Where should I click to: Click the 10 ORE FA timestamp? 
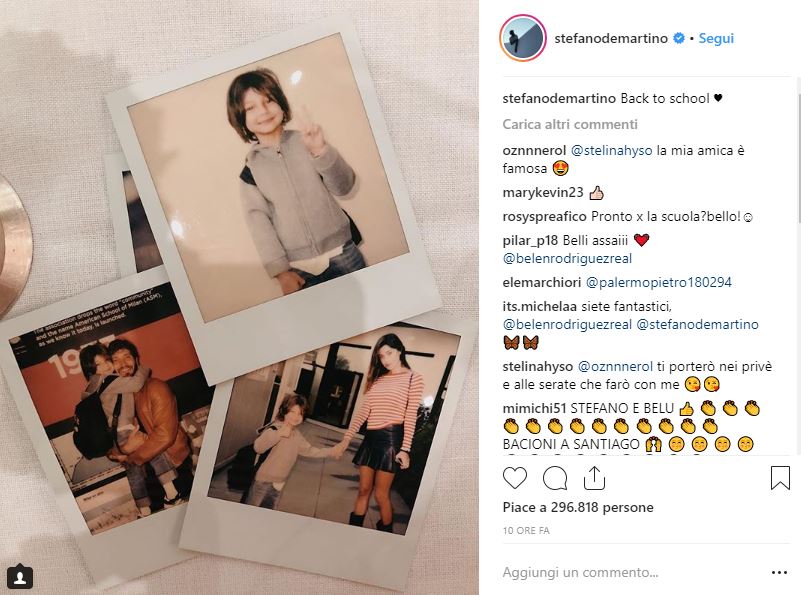click(x=528, y=528)
